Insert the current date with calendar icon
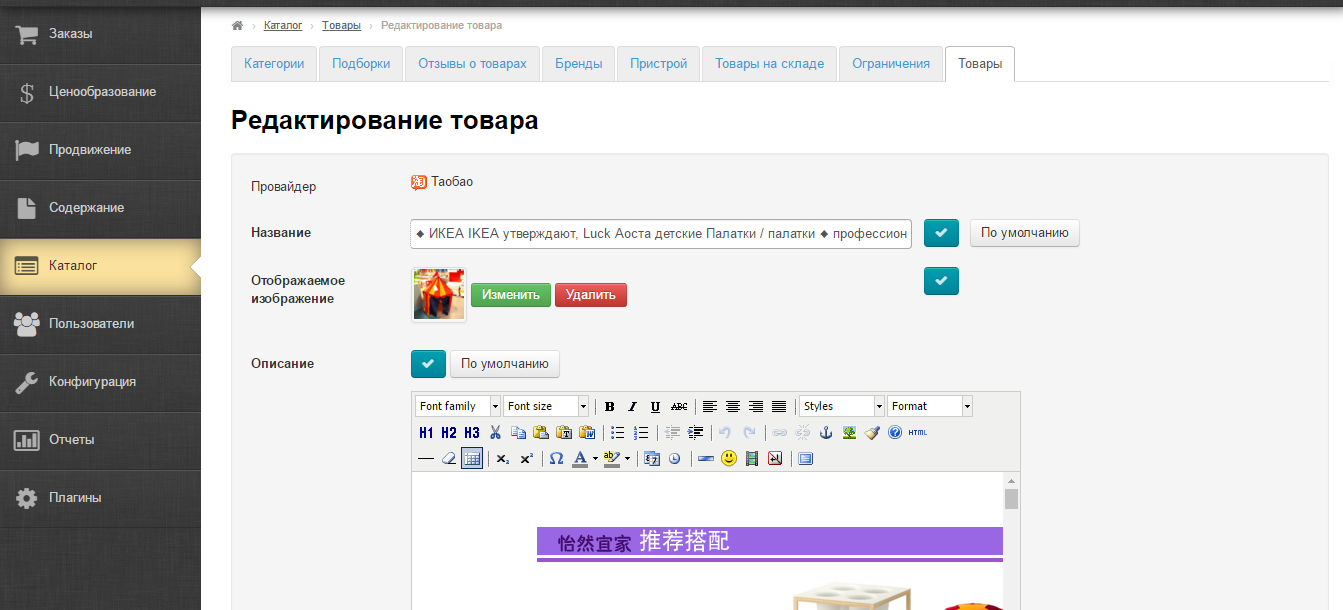 pos(652,458)
